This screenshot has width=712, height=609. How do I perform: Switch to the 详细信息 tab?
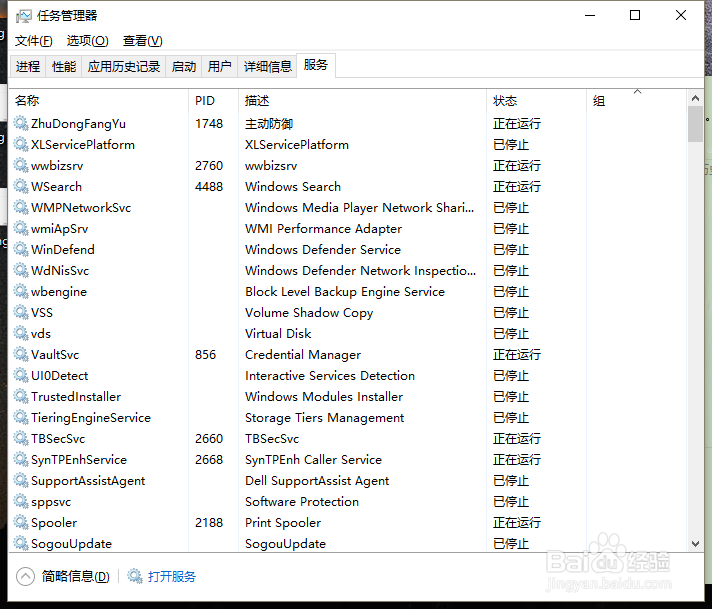(267, 67)
